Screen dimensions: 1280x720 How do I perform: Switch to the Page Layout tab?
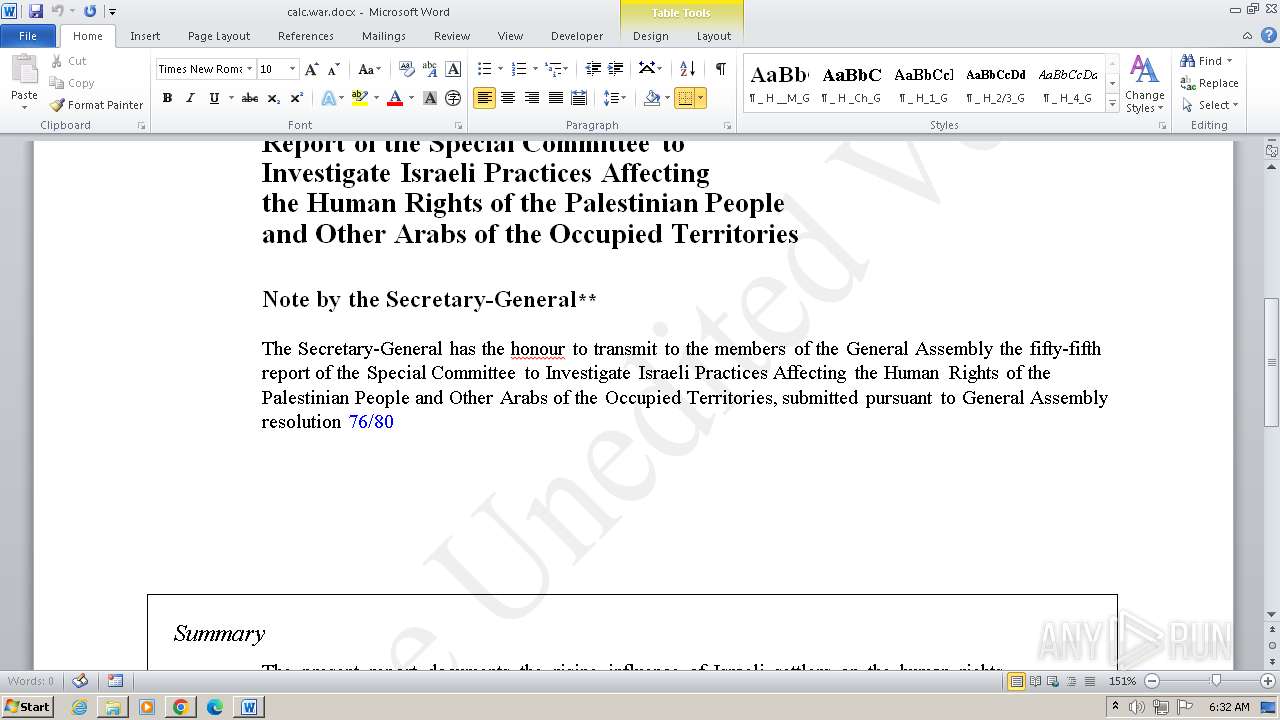(x=219, y=36)
